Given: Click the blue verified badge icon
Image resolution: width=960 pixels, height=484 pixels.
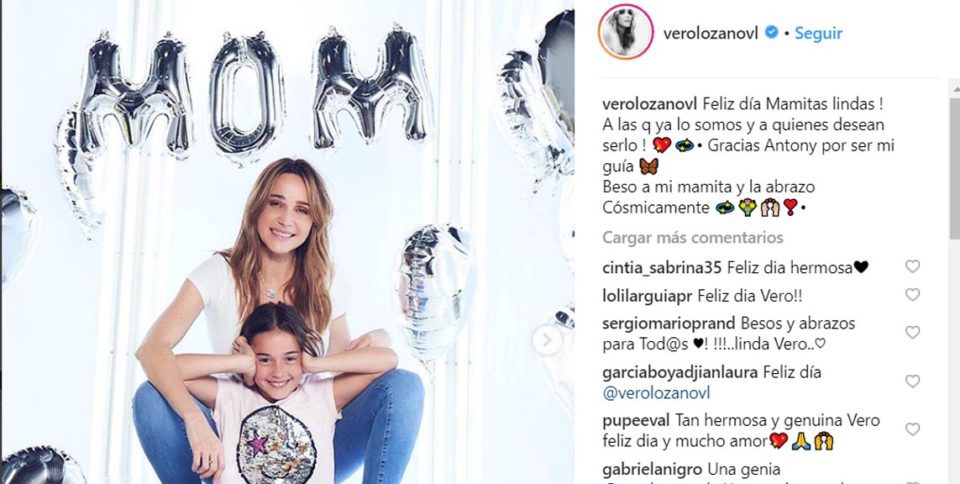Looking at the screenshot, I should [x=771, y=32].
